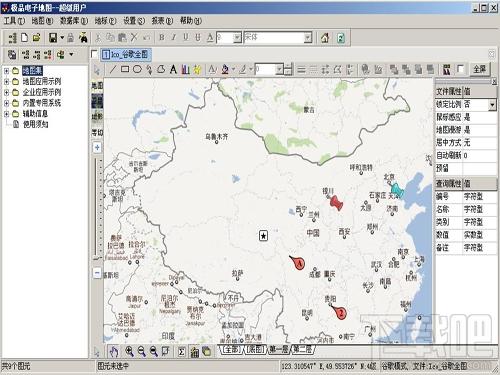The width and height of the screenshot is (500, 375).
Task: Switch to the 第一层 layer tab
Action: tap(279, 349)
